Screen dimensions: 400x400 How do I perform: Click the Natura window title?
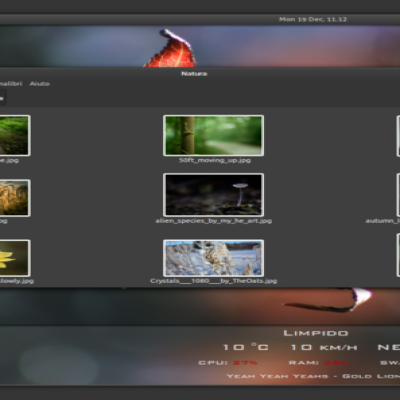(194, 74)
